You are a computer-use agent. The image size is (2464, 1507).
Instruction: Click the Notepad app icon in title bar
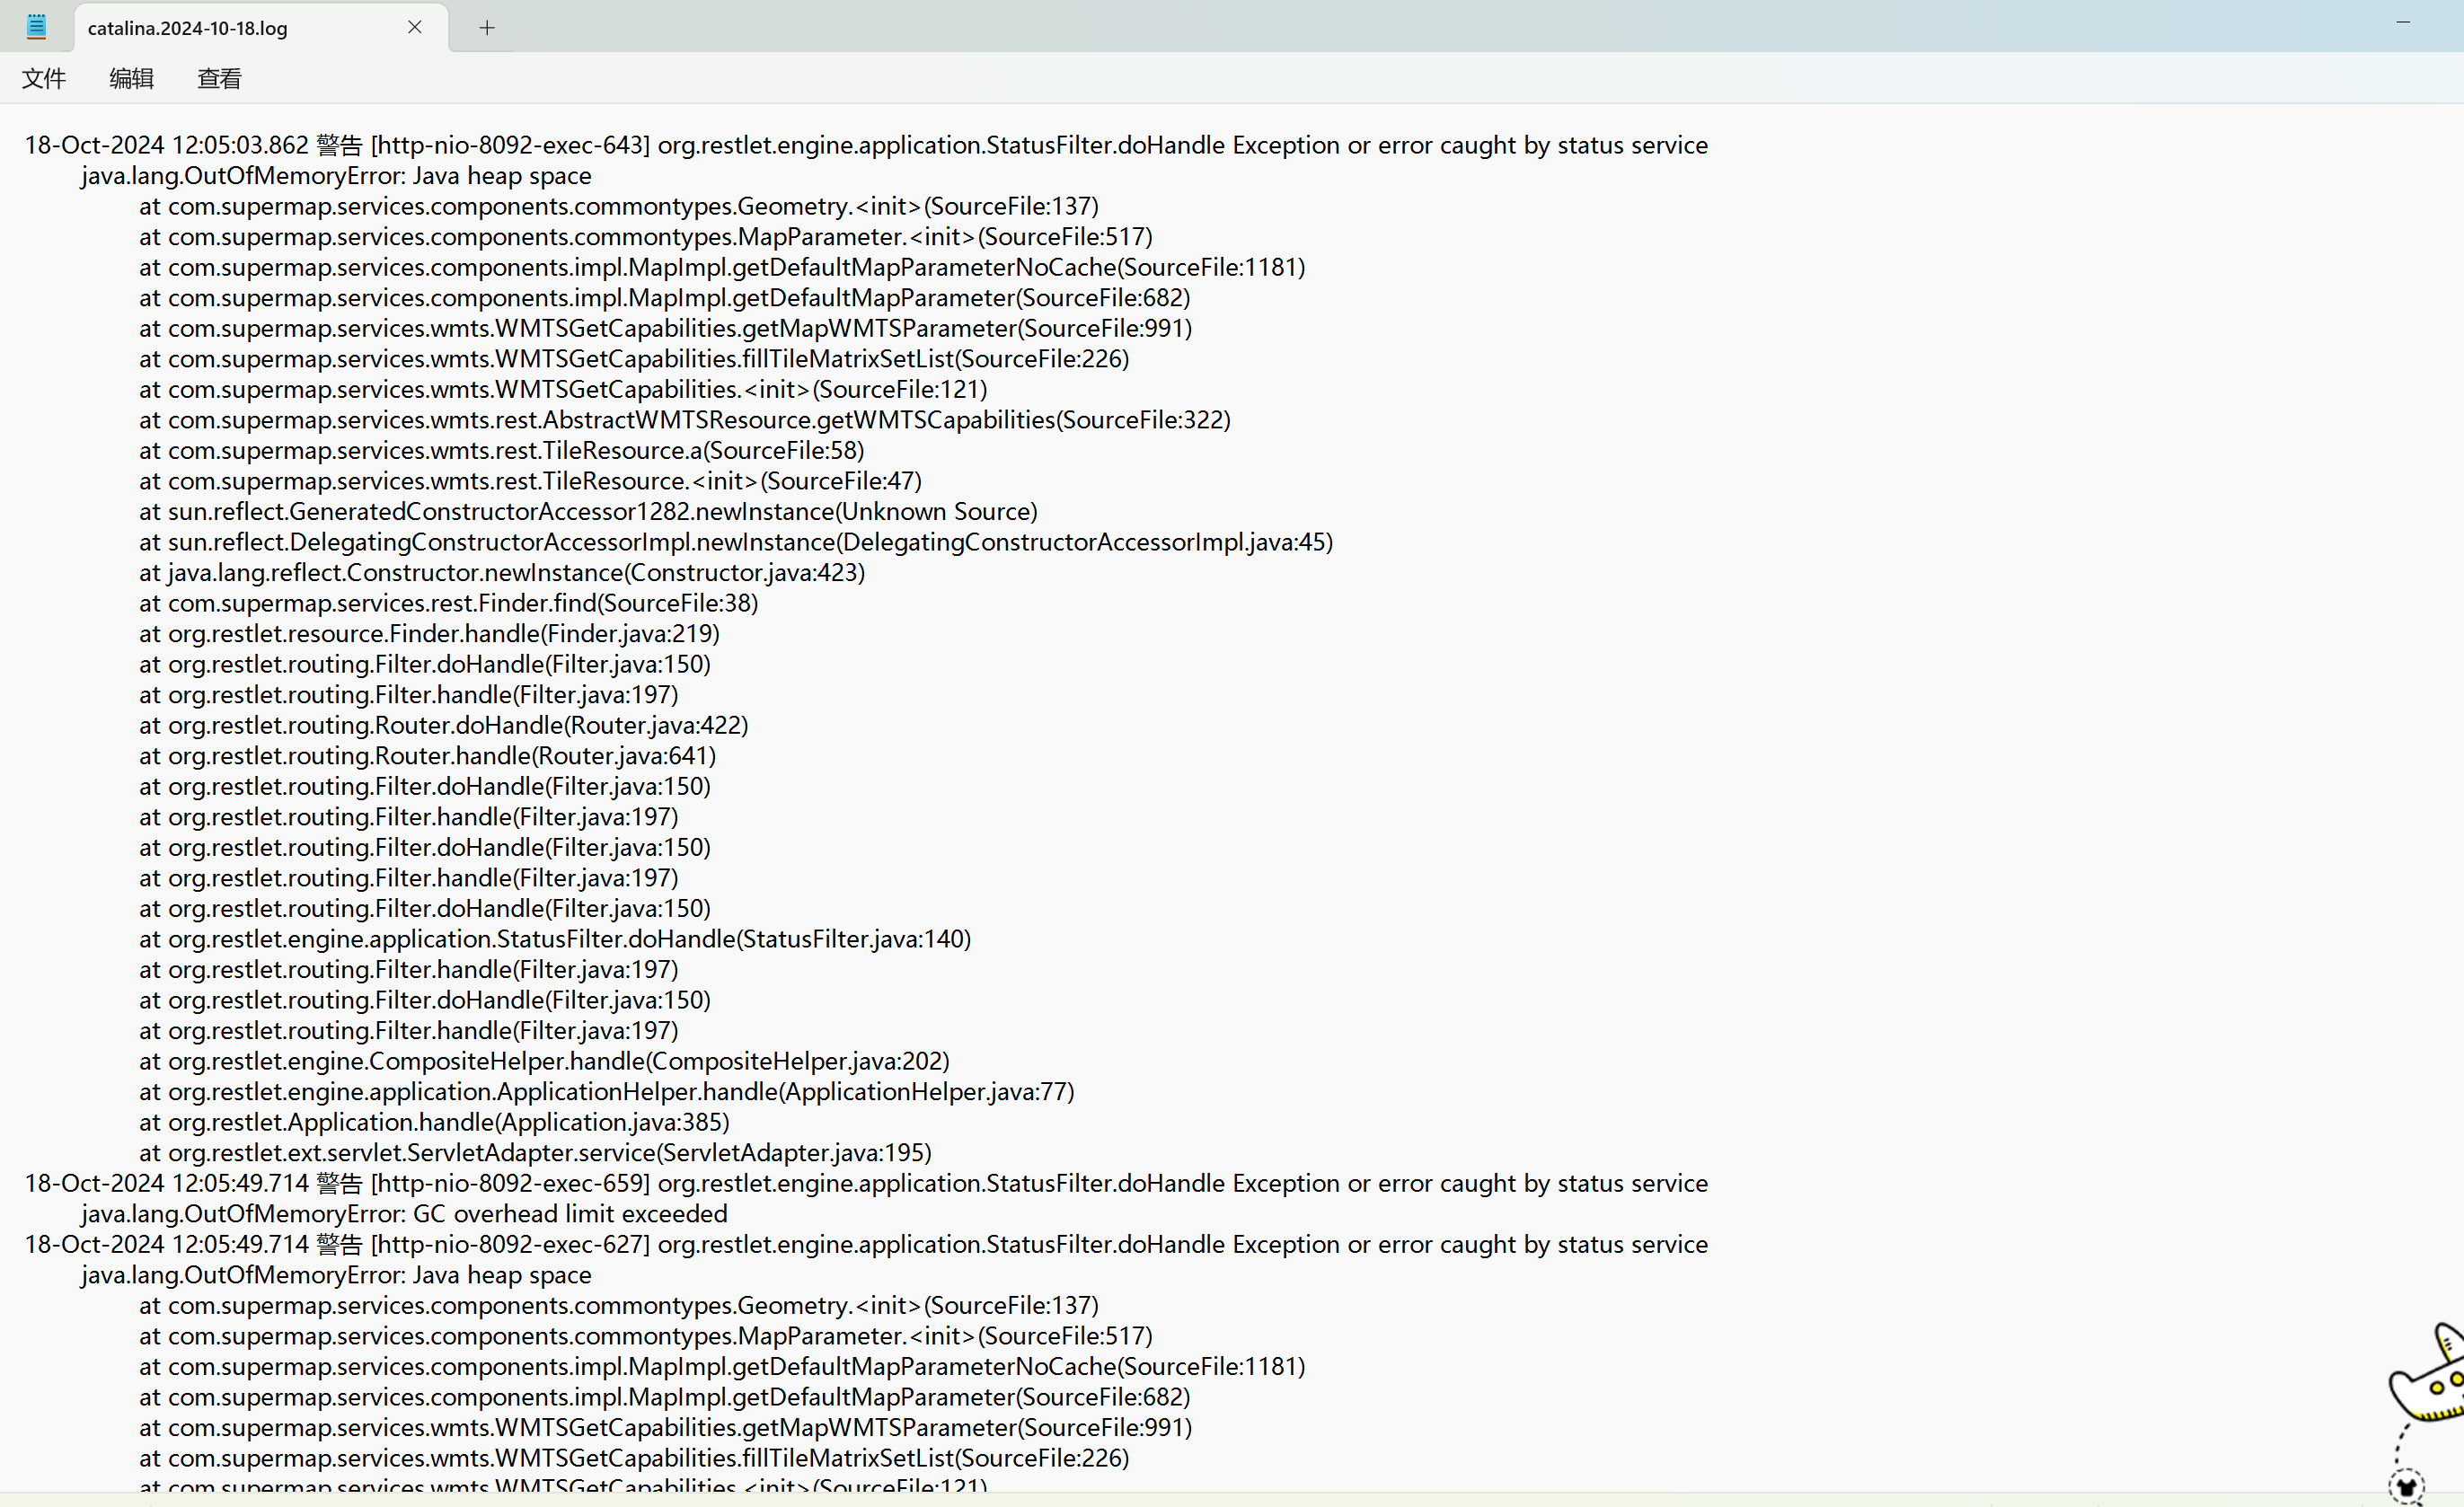tap(36, 27)
